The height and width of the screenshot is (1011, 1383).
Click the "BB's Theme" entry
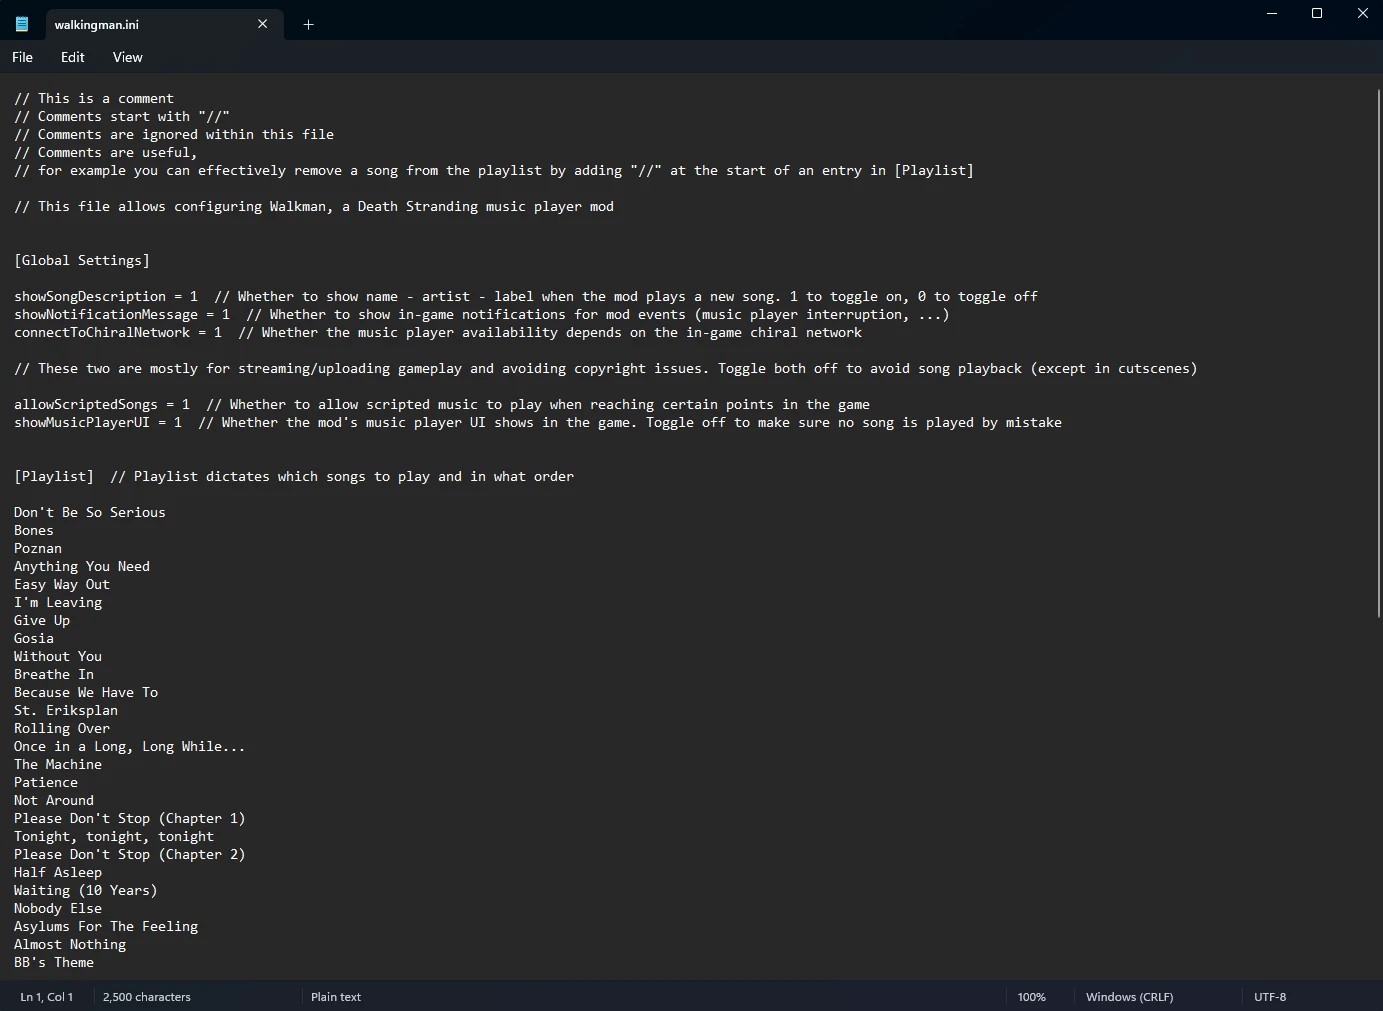[54, 962]
